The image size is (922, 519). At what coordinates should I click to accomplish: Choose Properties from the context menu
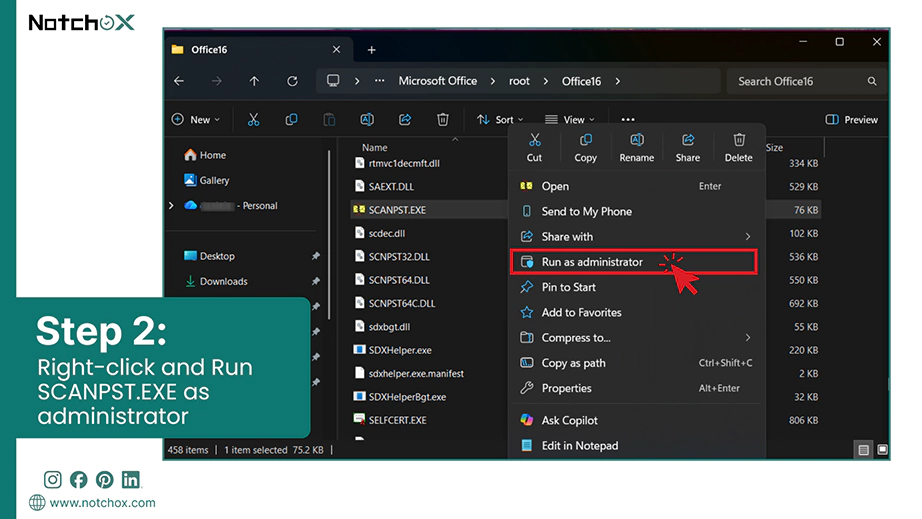click(x=636, y=388)
